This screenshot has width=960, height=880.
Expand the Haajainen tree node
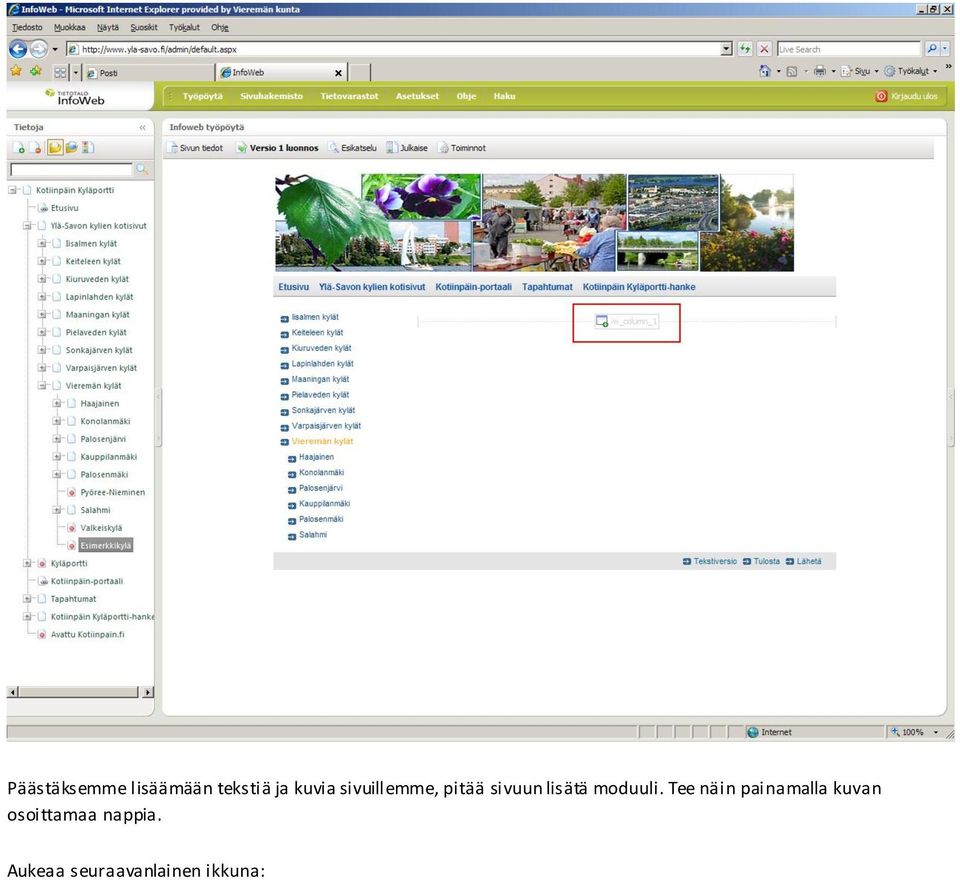[56, 404]
